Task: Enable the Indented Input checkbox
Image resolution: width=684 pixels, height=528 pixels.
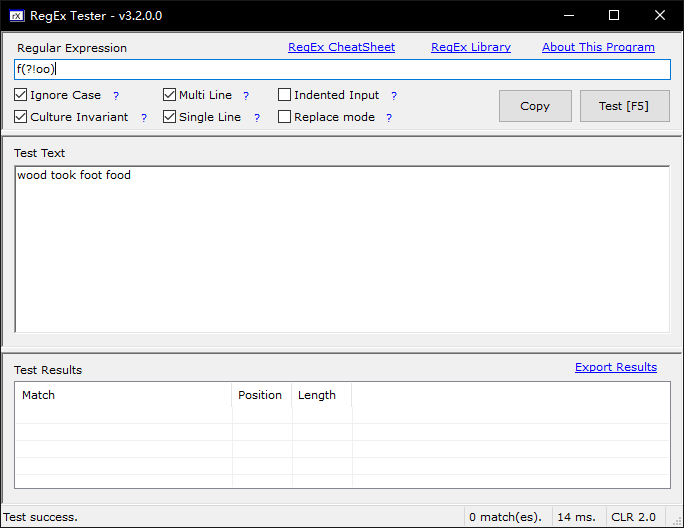Action: tap(285, 95)
